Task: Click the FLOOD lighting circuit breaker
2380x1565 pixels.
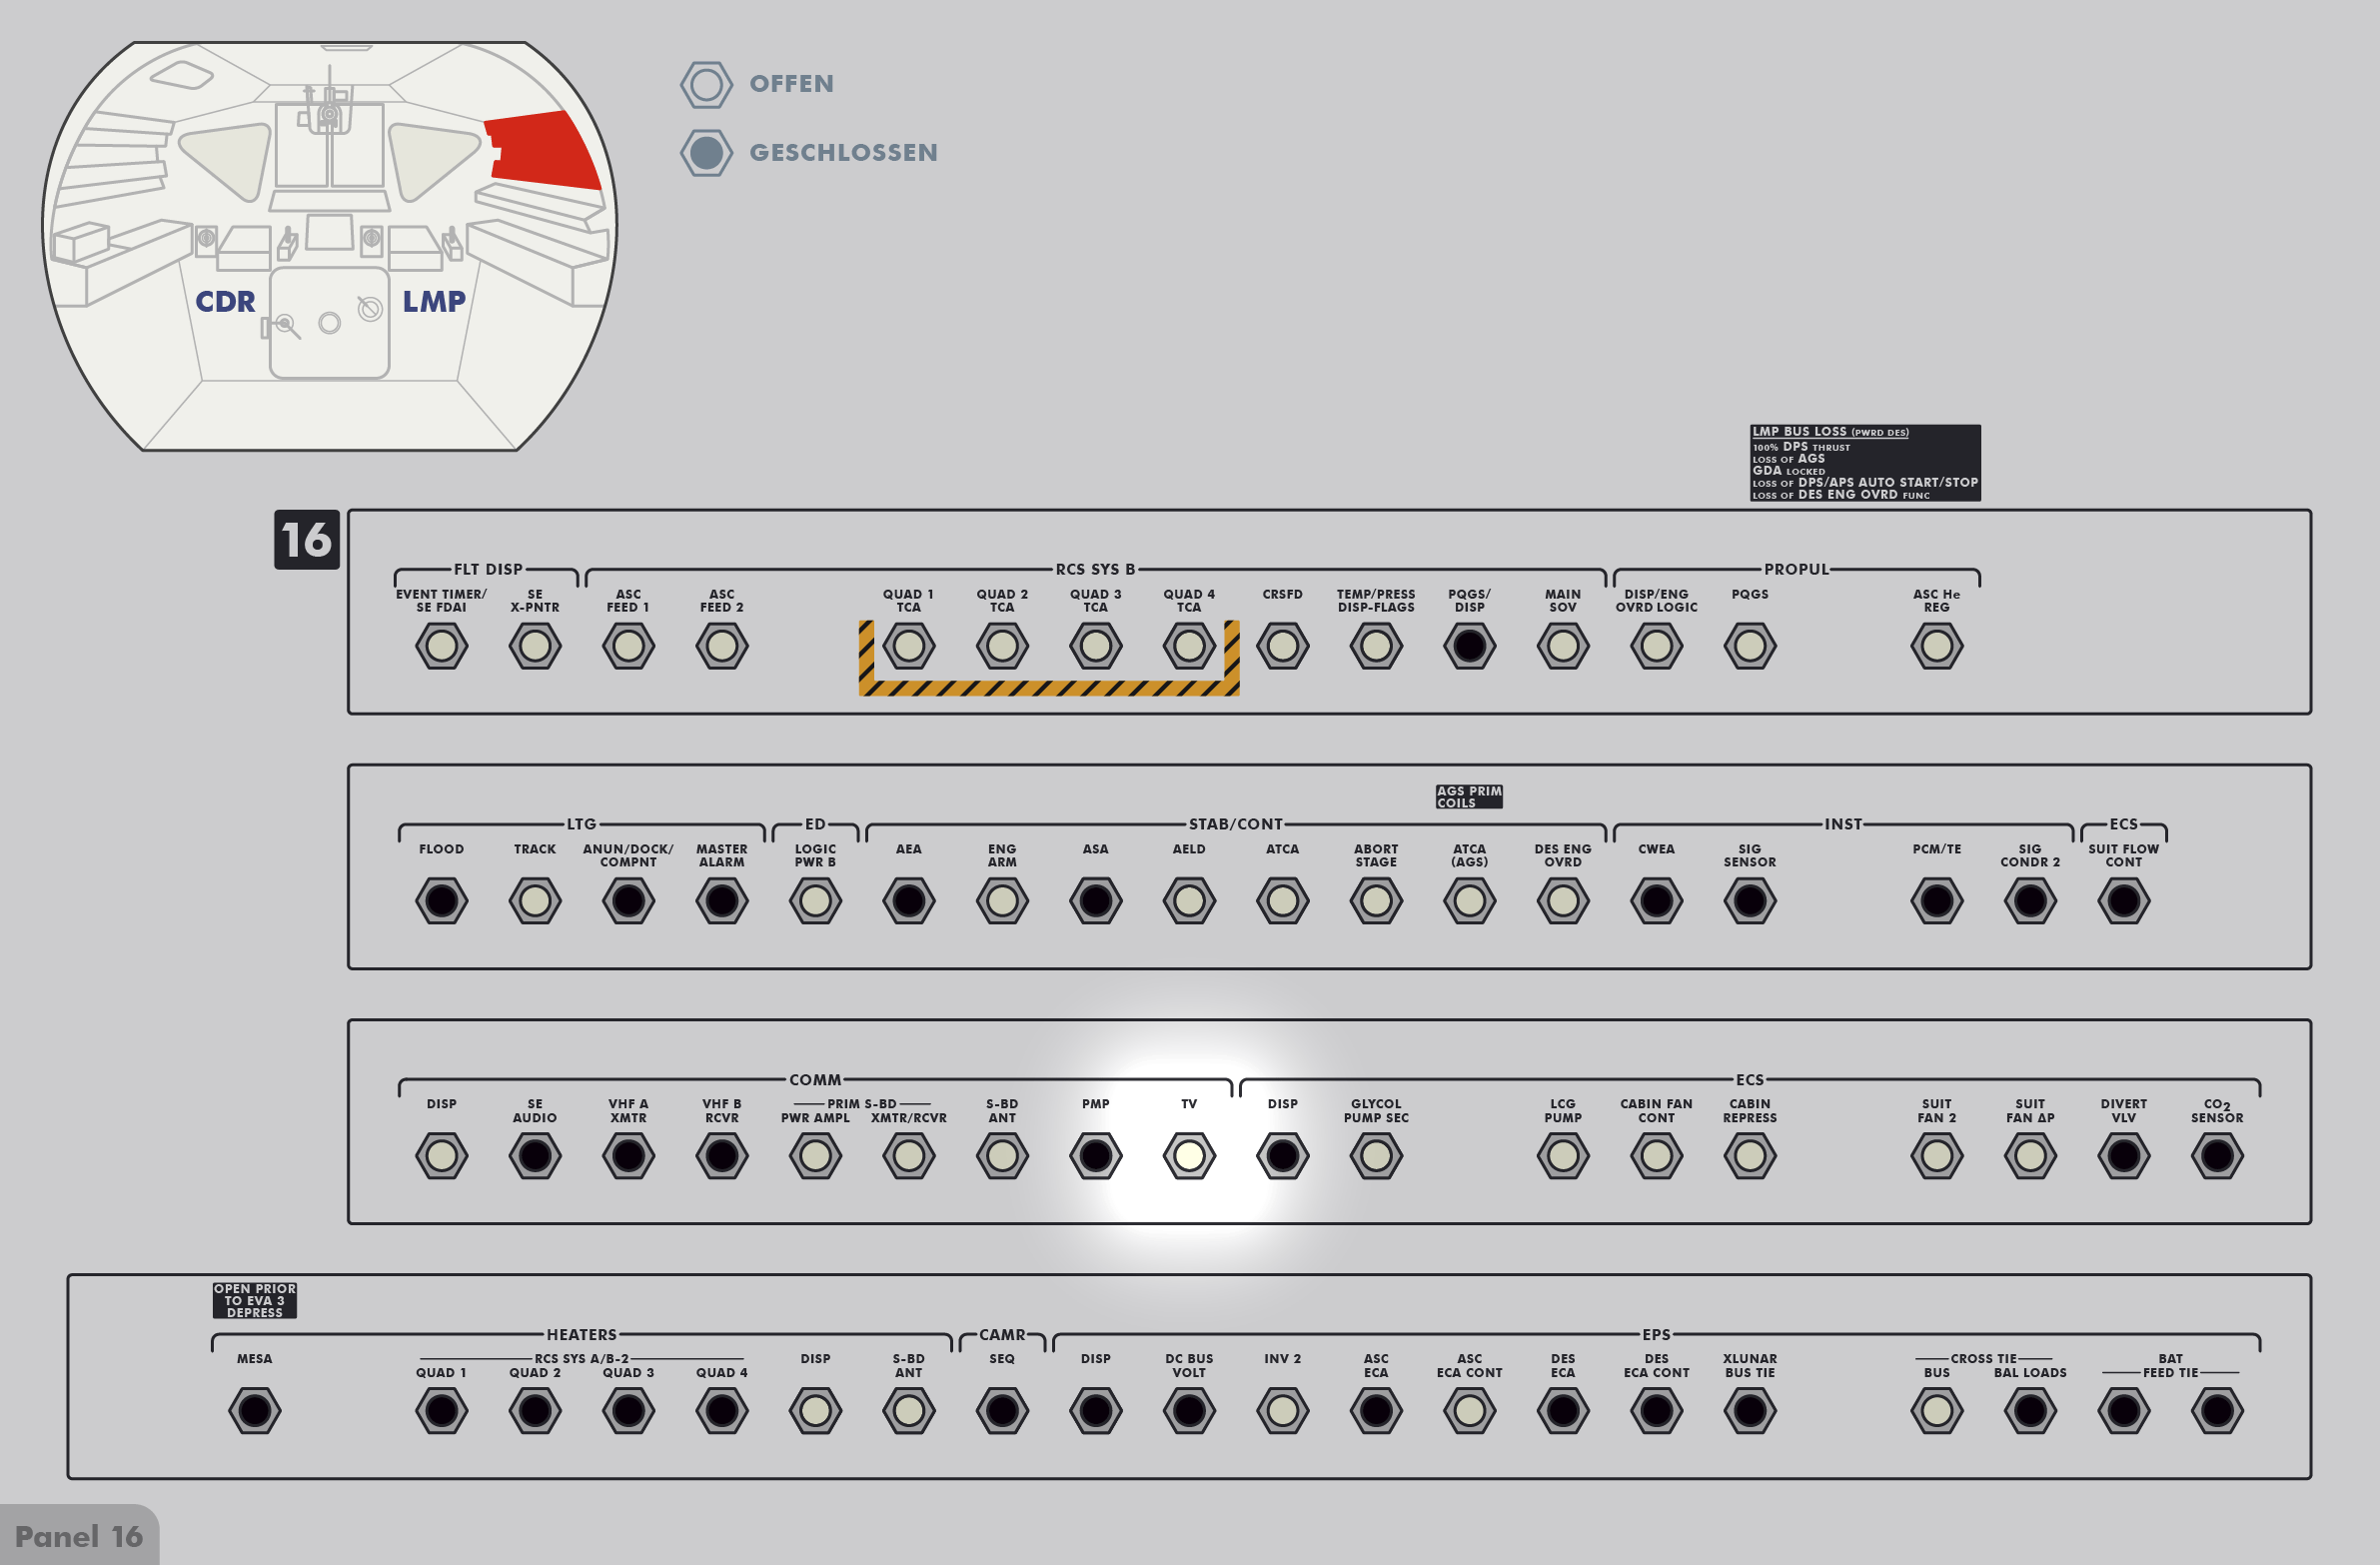Action: 441,901
